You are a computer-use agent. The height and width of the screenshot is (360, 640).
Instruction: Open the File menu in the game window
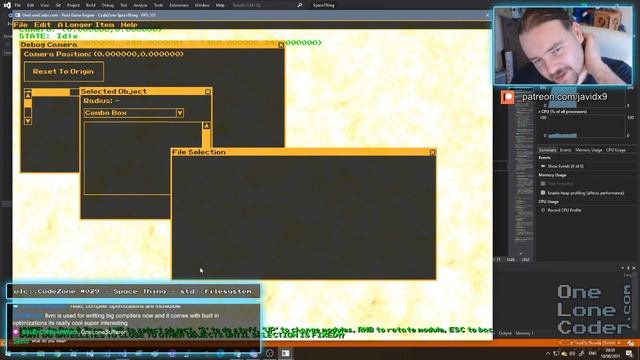20,25
